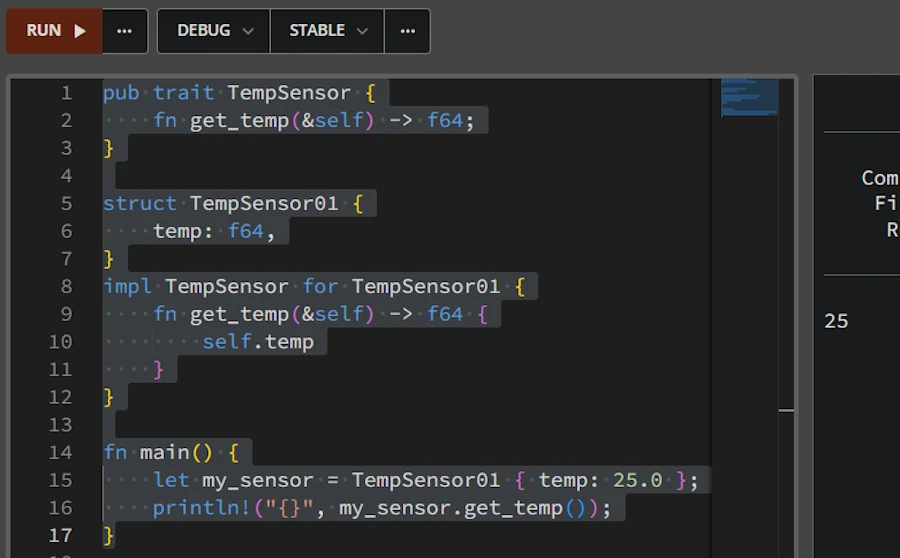Click line number 17 in the gutter

click(61, 536)
